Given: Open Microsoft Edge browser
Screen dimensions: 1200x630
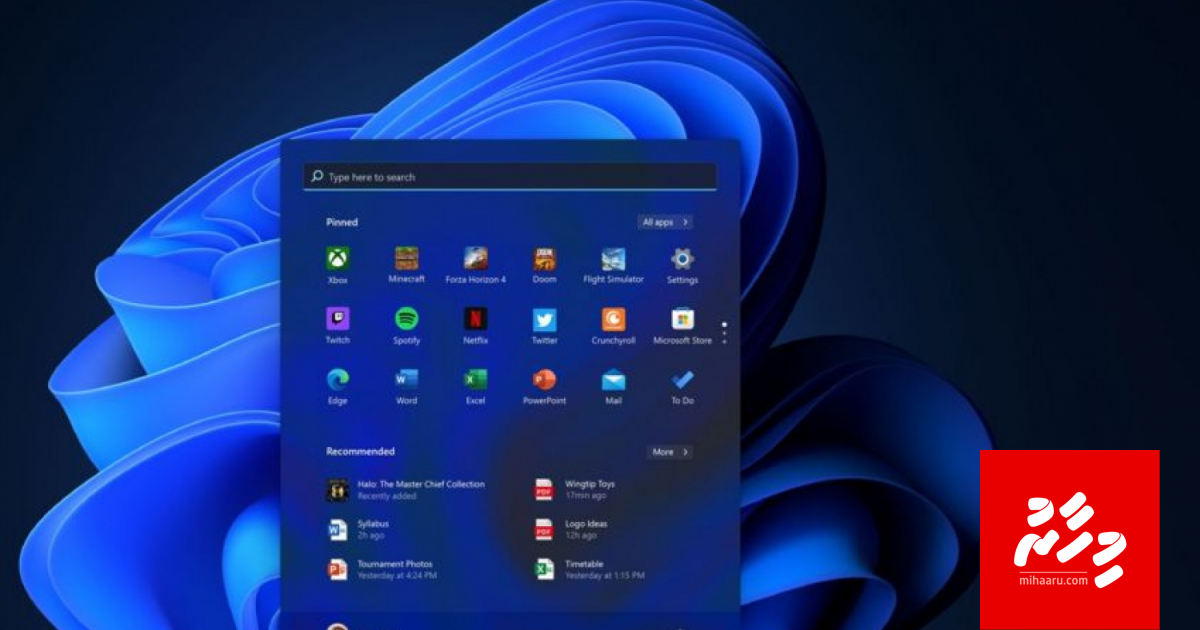Looking at the screenshot, I should (337, 382).
